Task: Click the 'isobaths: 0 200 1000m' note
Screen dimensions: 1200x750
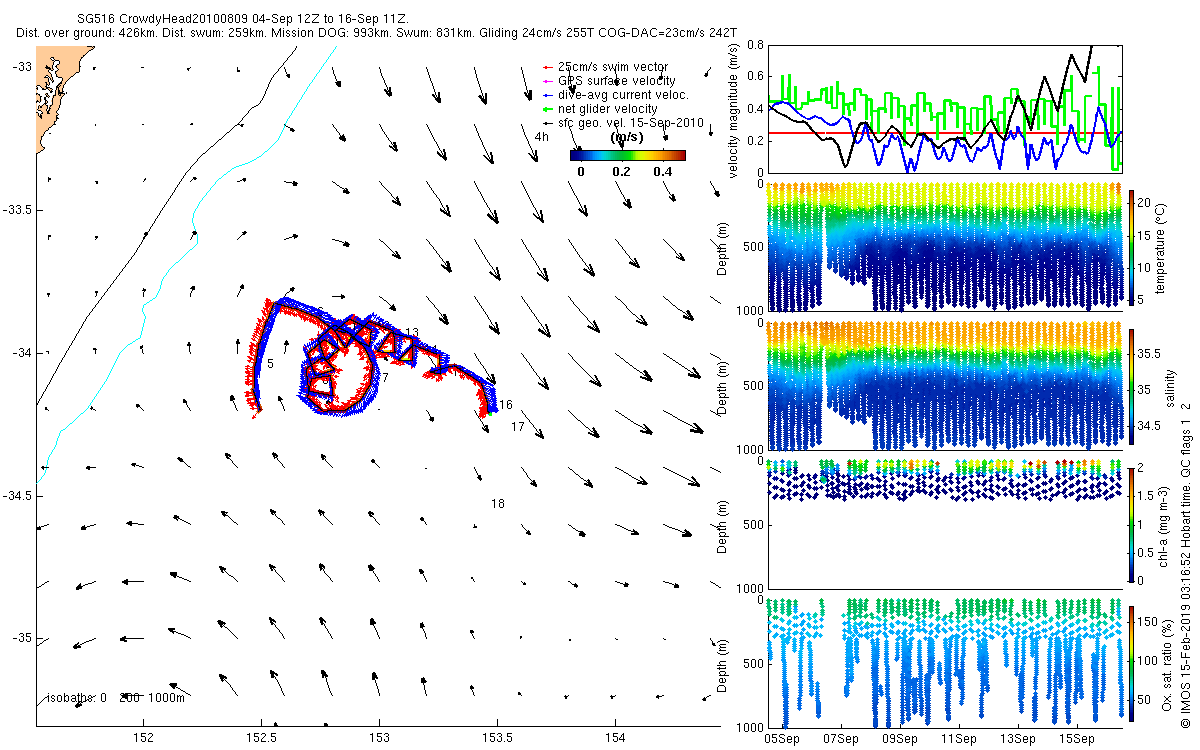Action: 116,698
